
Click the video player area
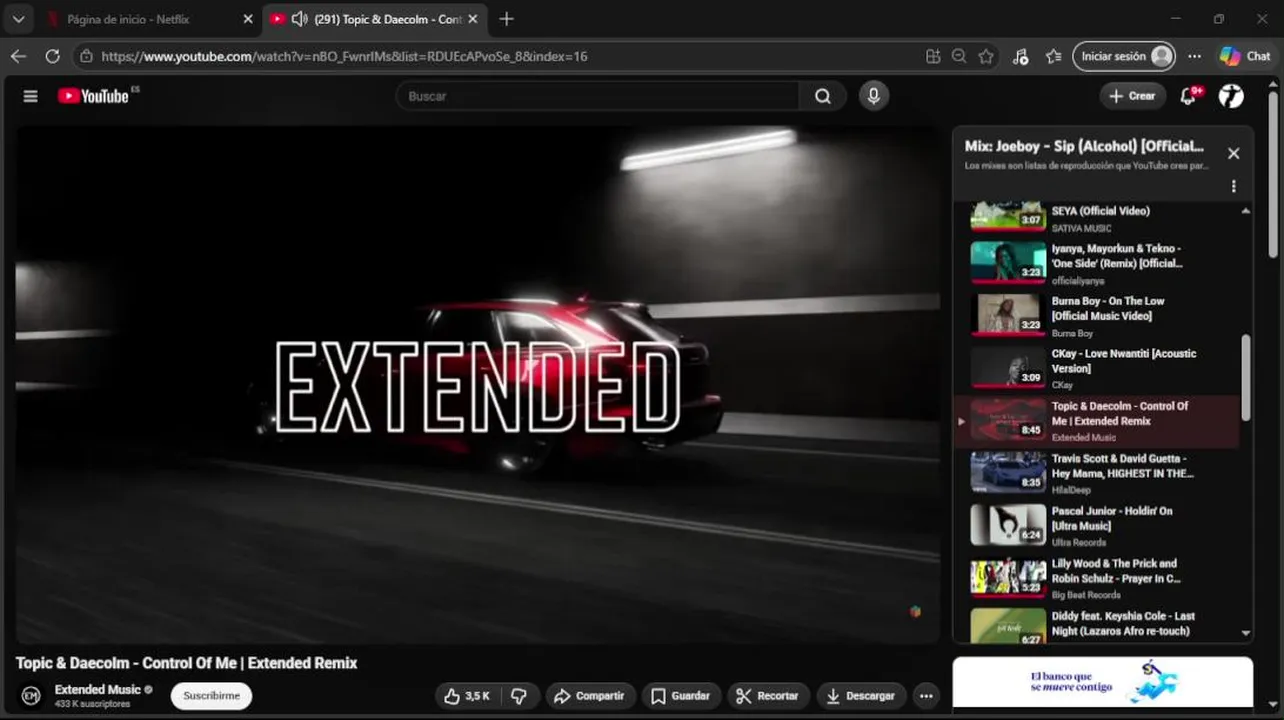tap(478, 385)
